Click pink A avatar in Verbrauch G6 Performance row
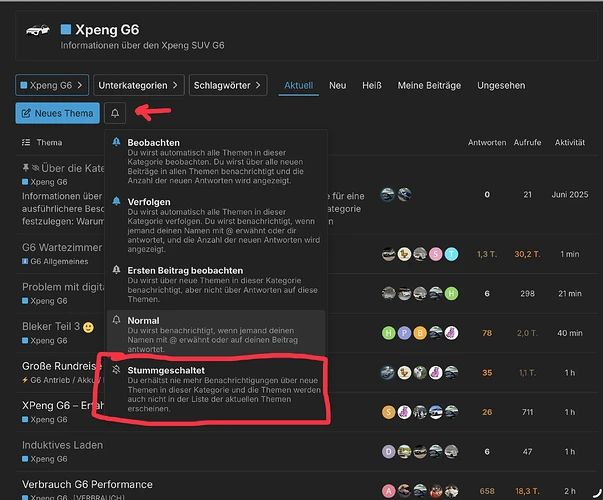 (x=388, y=491)
